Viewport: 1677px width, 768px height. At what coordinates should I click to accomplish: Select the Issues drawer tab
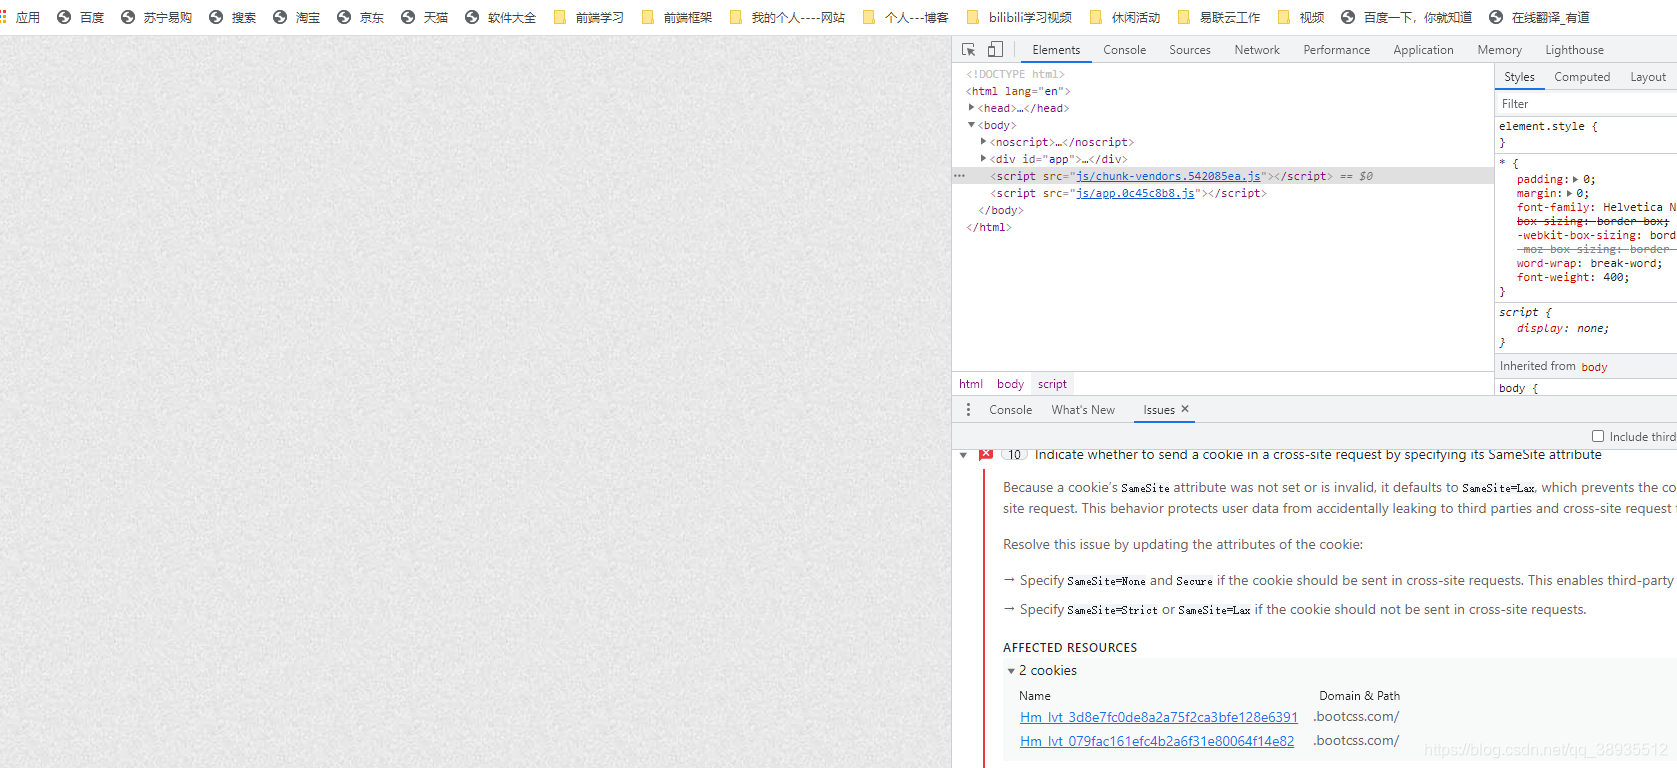click(x=1159, y=410)
